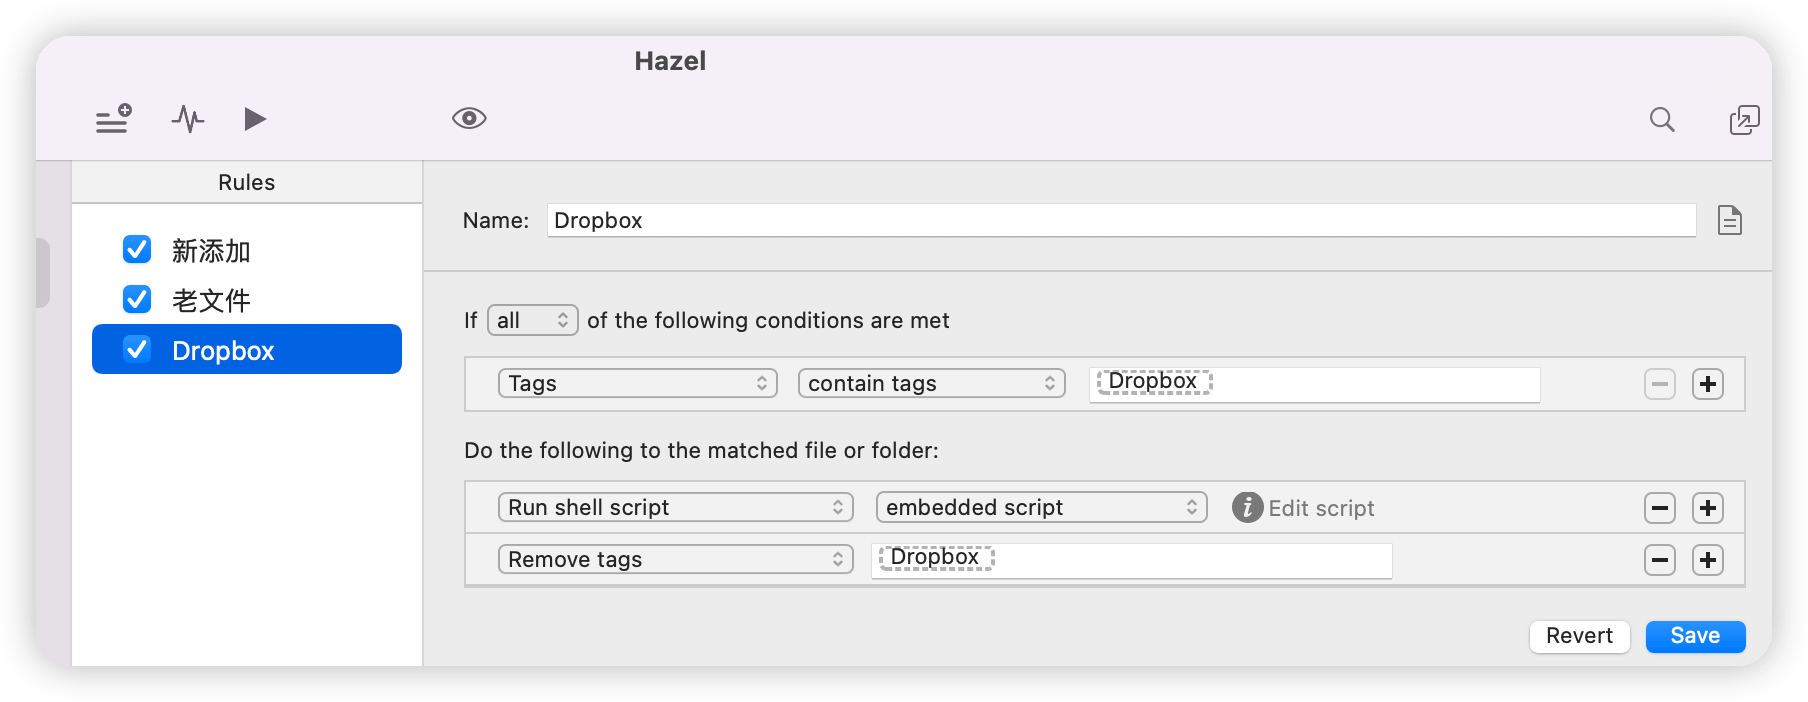Open search with the magnifier icon

tap(1662, 120)
